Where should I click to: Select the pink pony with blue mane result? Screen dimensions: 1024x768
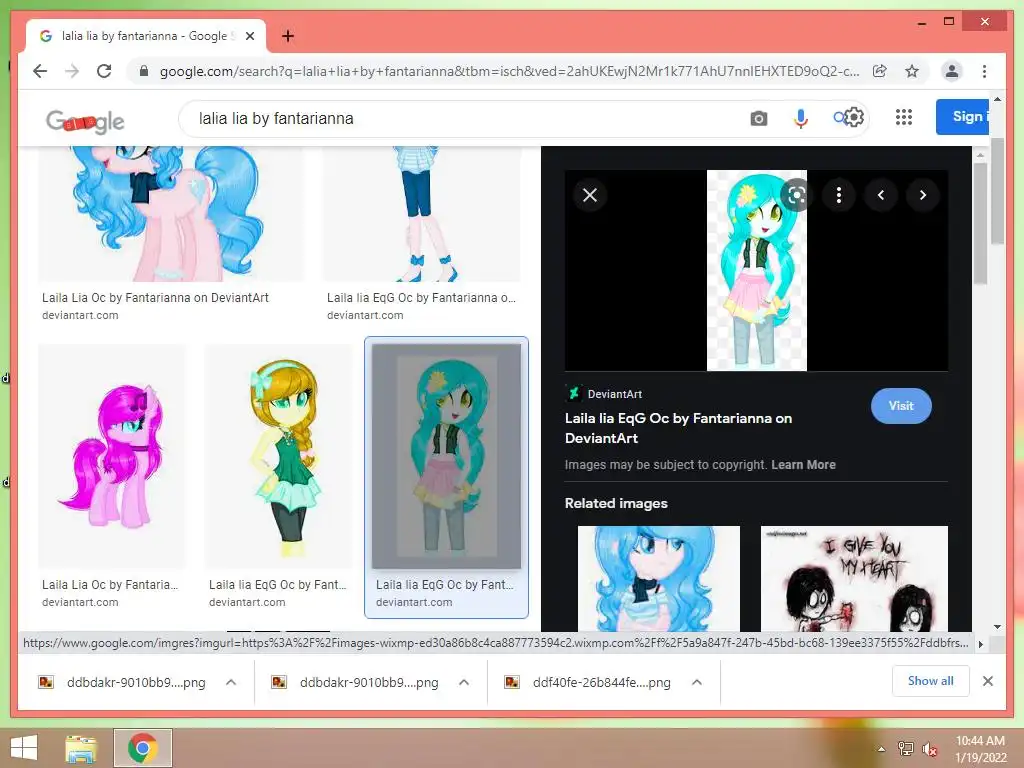[x=170, y=214]
